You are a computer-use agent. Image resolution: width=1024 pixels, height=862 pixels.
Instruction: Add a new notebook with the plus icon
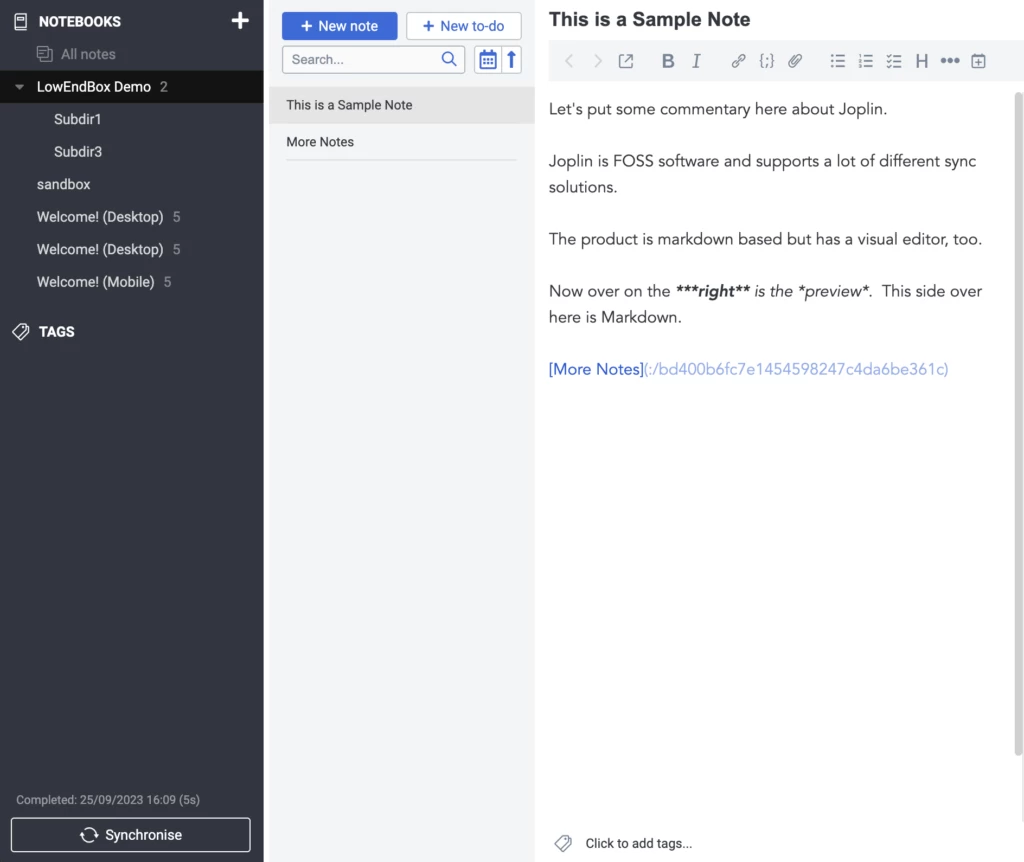240,21
